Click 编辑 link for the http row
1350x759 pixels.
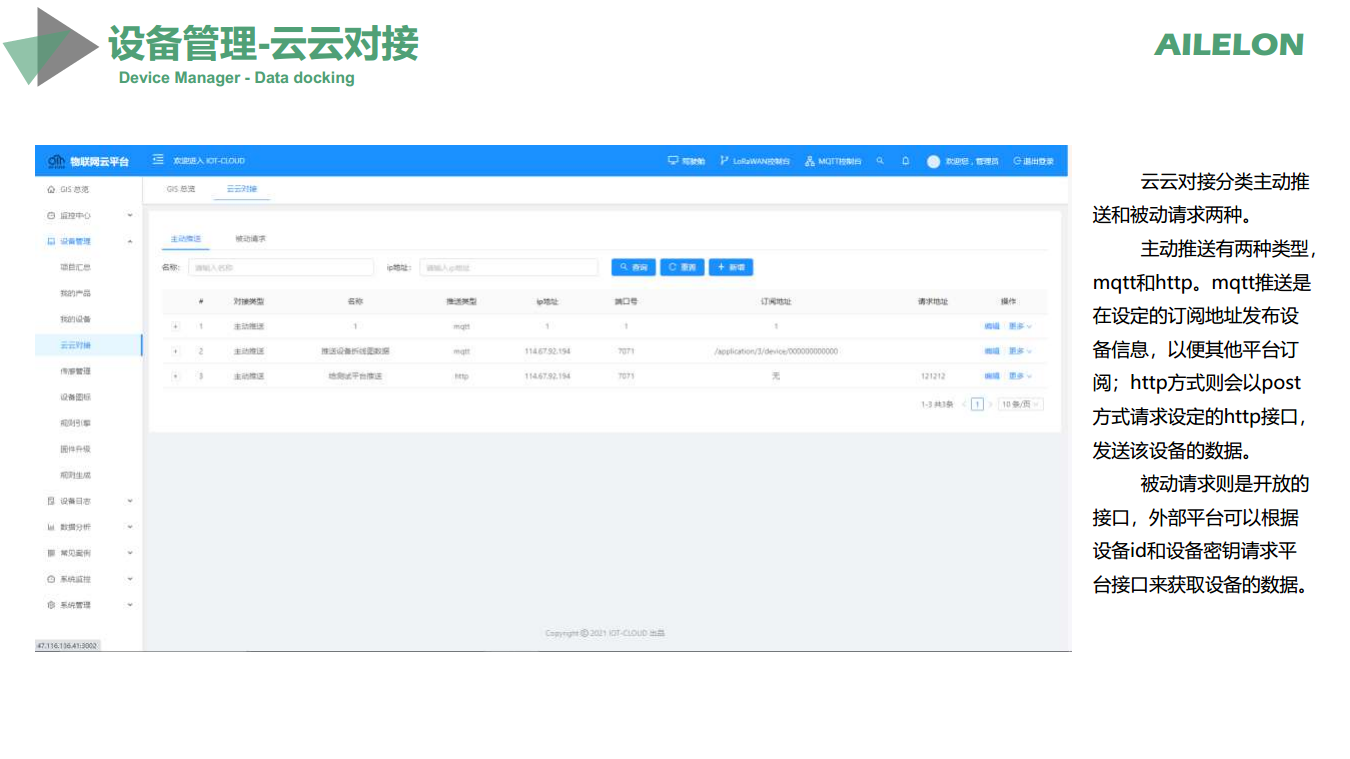(991, 376)
